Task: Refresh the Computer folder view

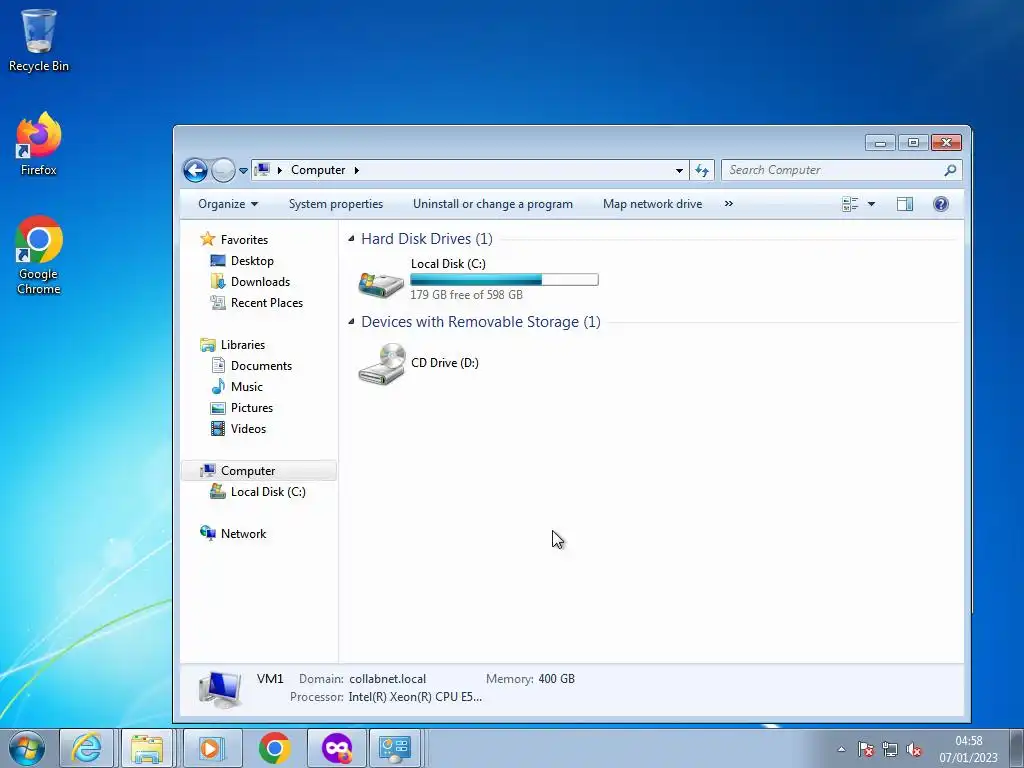Action: click(x=702, y=170)
